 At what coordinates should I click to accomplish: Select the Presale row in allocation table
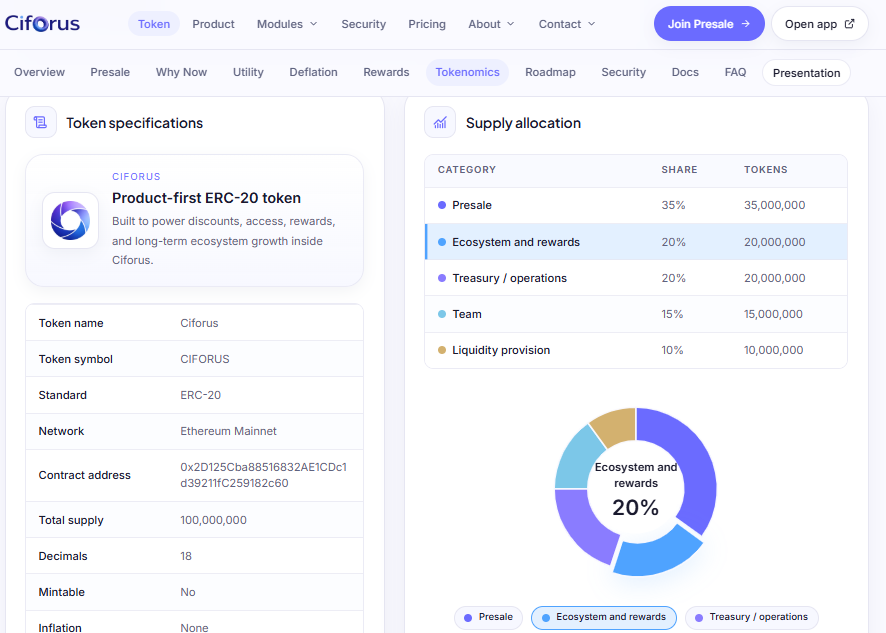636,205
